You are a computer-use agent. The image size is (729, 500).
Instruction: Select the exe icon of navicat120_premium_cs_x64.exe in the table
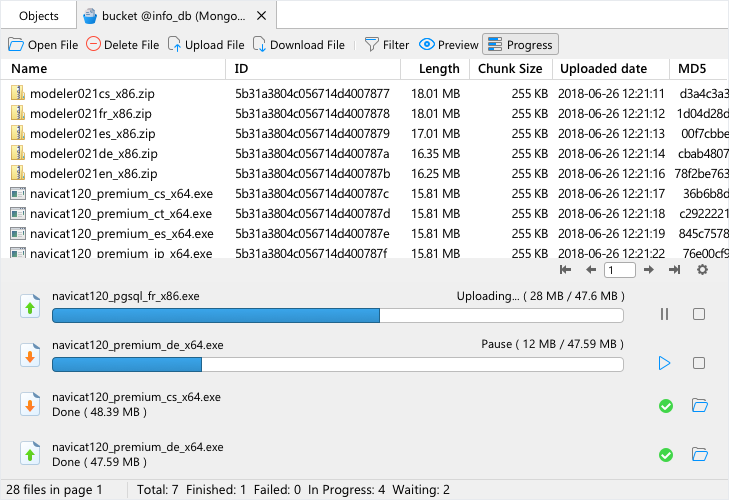pos(18,193)
